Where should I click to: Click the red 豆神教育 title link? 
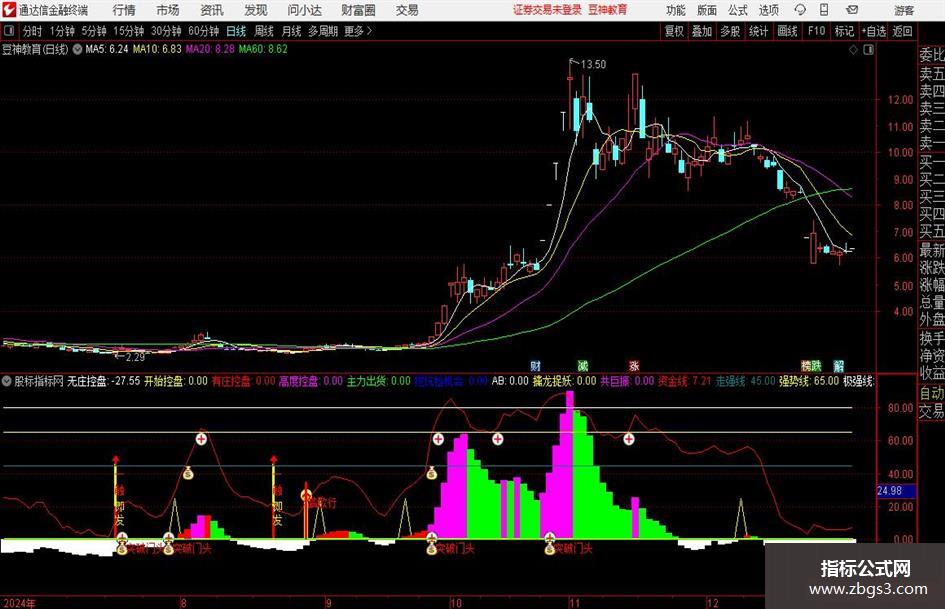tap(608, 10)
